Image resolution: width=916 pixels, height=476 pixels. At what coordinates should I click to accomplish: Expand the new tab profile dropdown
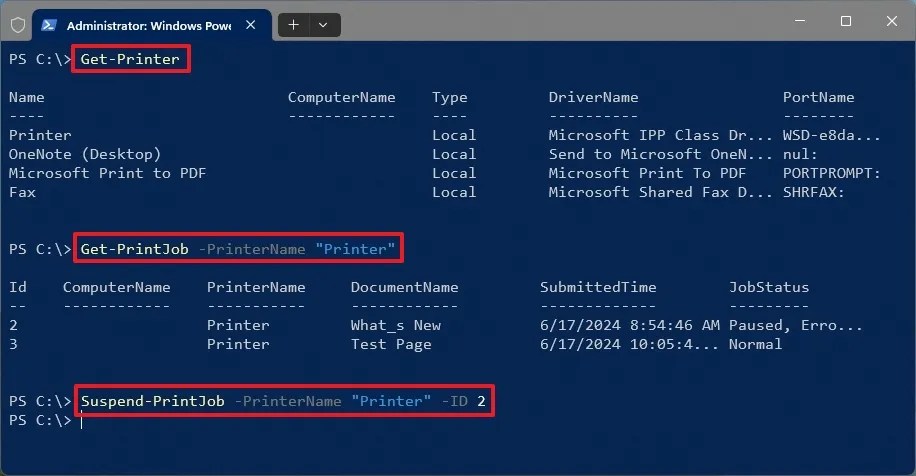pos(323,25)
